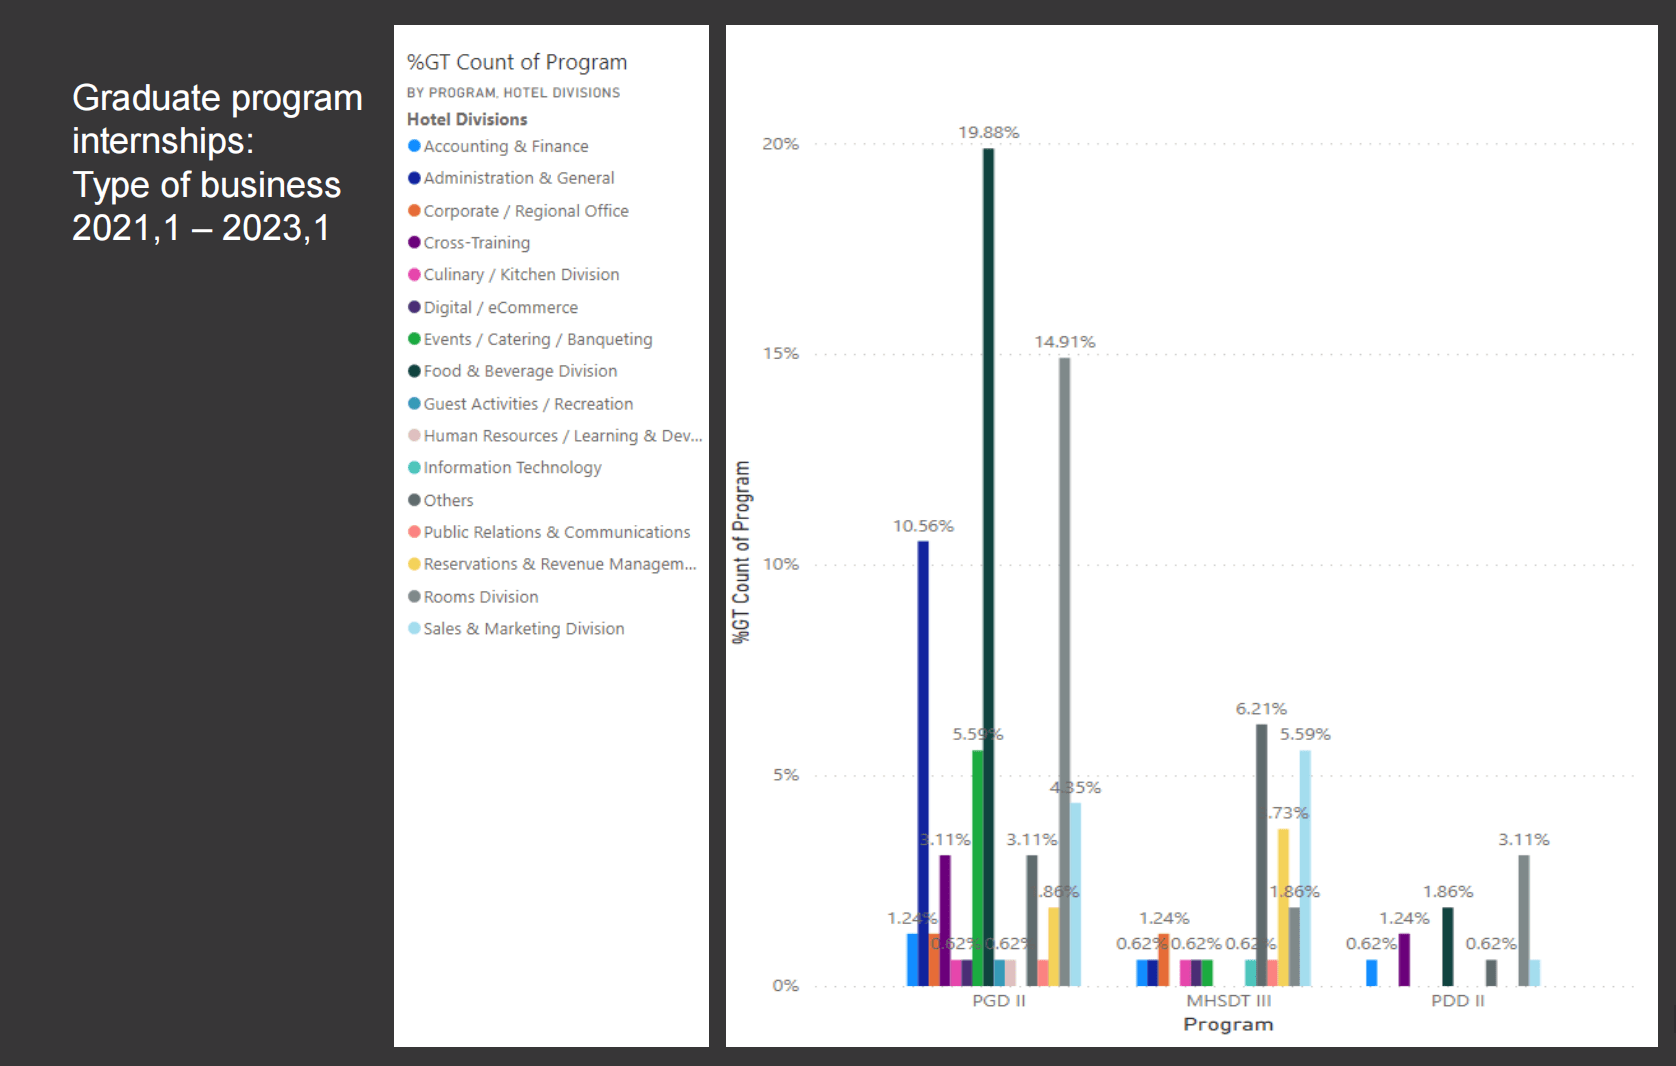Click the 14.91% data label
This screenshot has width=1676, height=1066.
[1064, 342]
